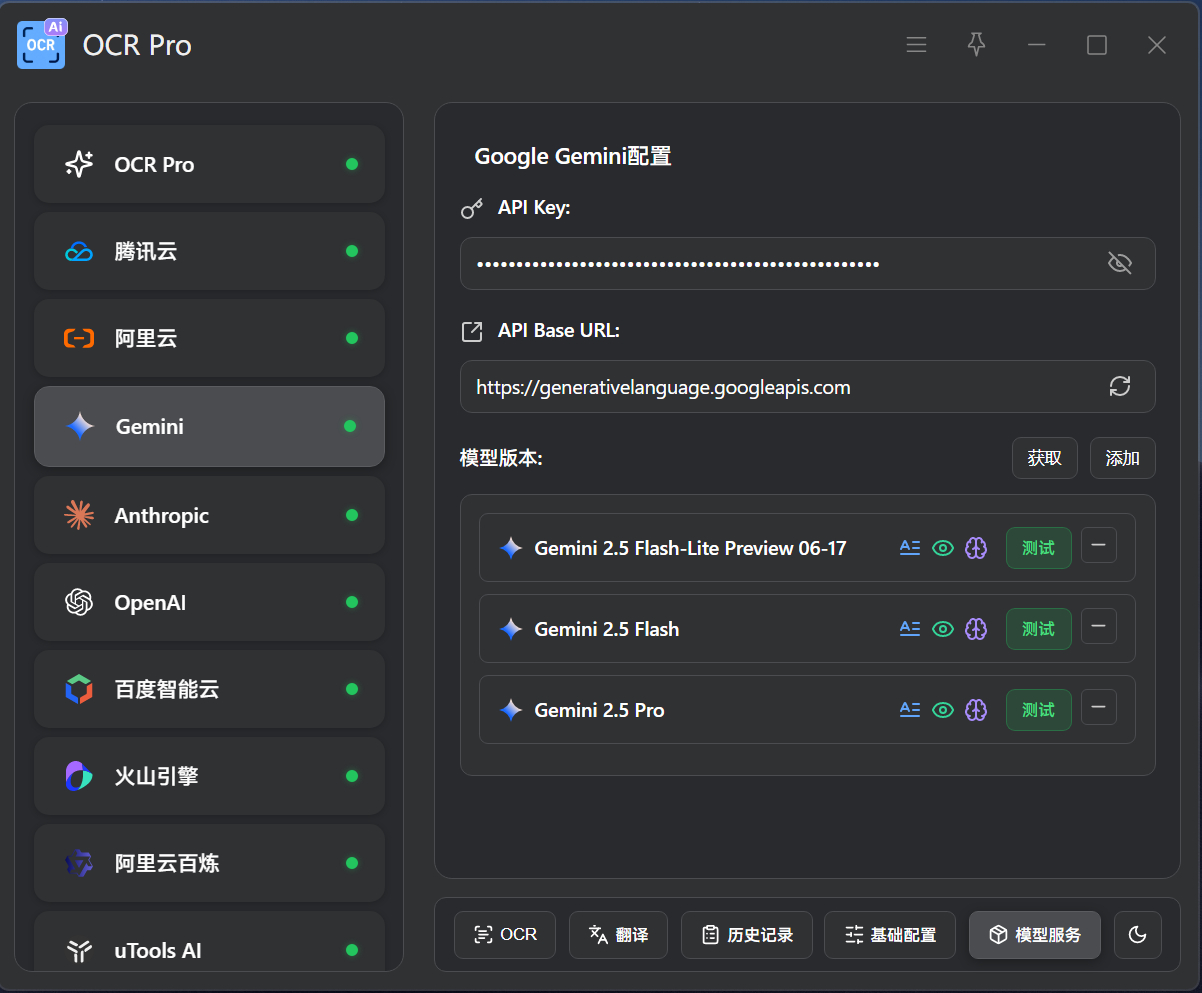Screen dimensions: 1202x993
Task: Click into the API Base URL field
Action: [807, 386]
